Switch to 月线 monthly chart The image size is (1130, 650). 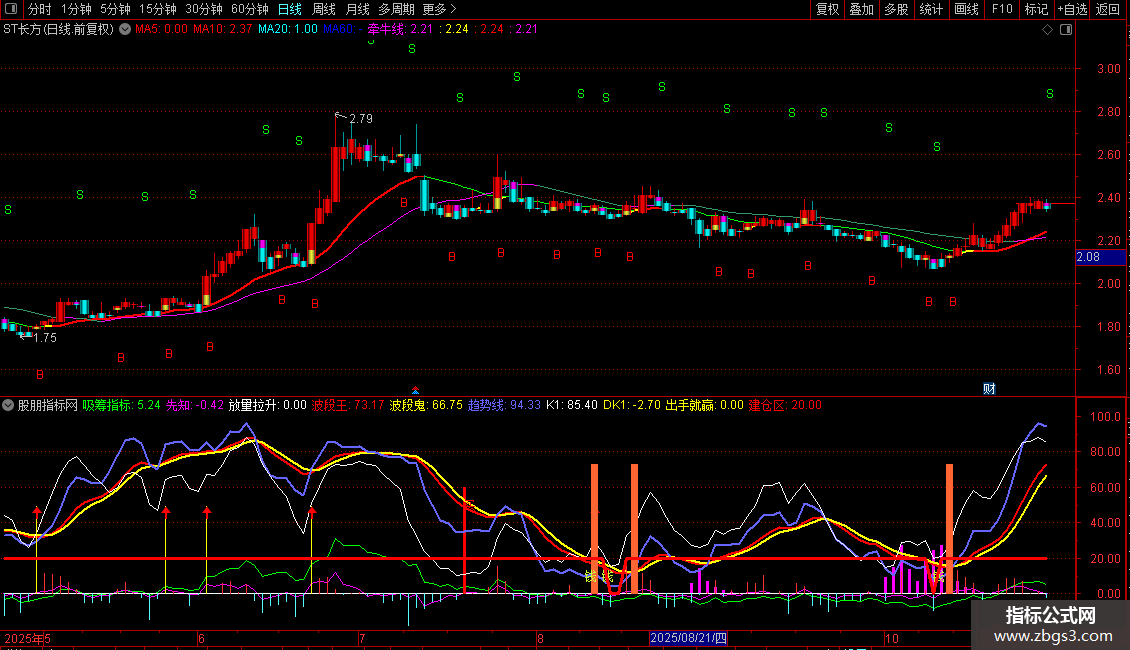[x=357, y=9]
